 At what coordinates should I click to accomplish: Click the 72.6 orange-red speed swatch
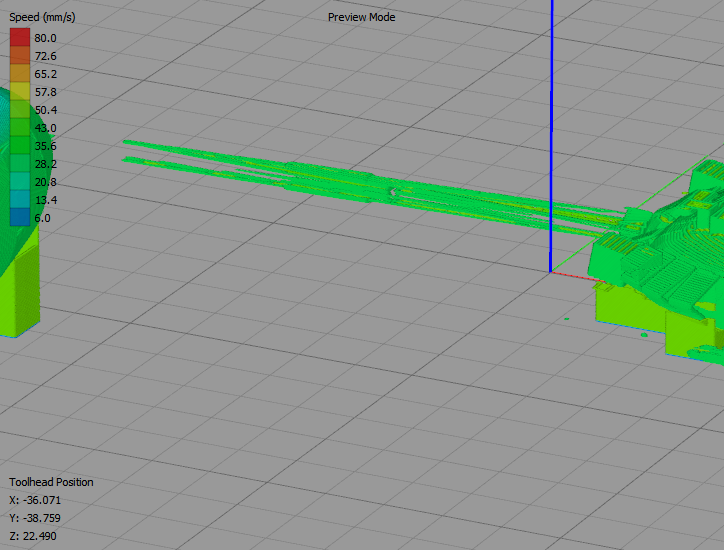click(x=20, y=55)
